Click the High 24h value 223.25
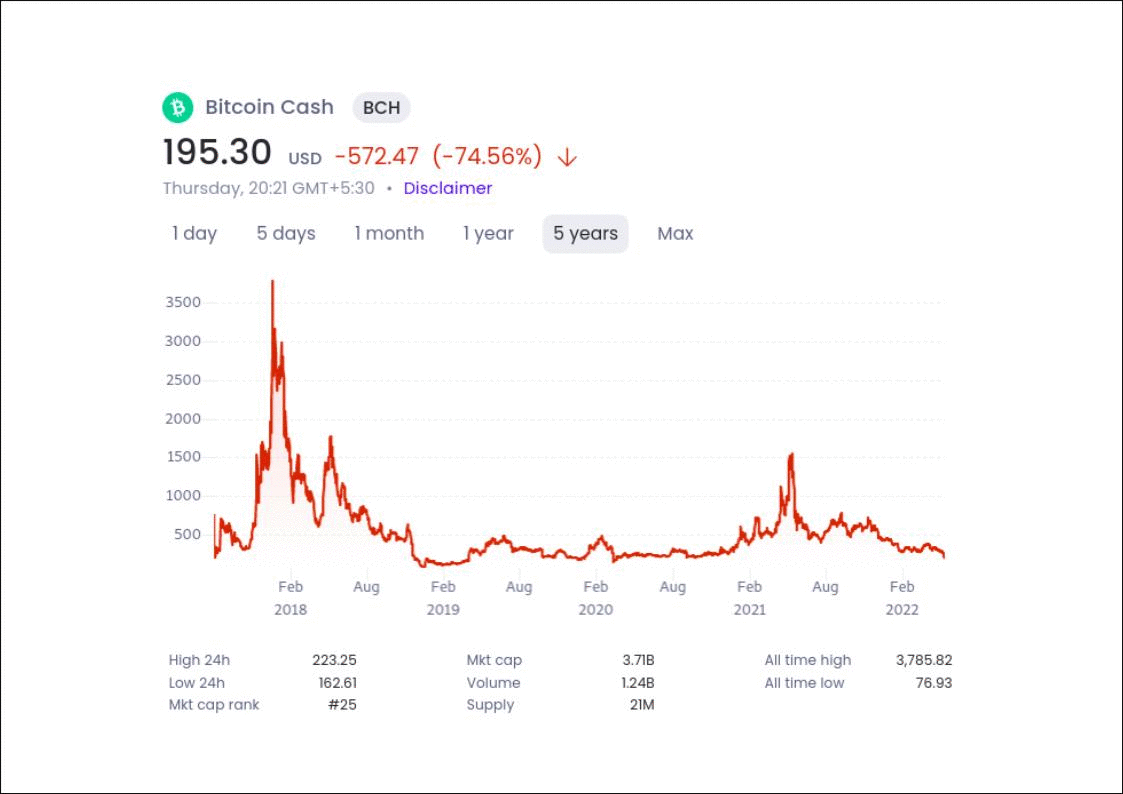The height and width of the screenshot is (794, 1123). click(334, 660)
